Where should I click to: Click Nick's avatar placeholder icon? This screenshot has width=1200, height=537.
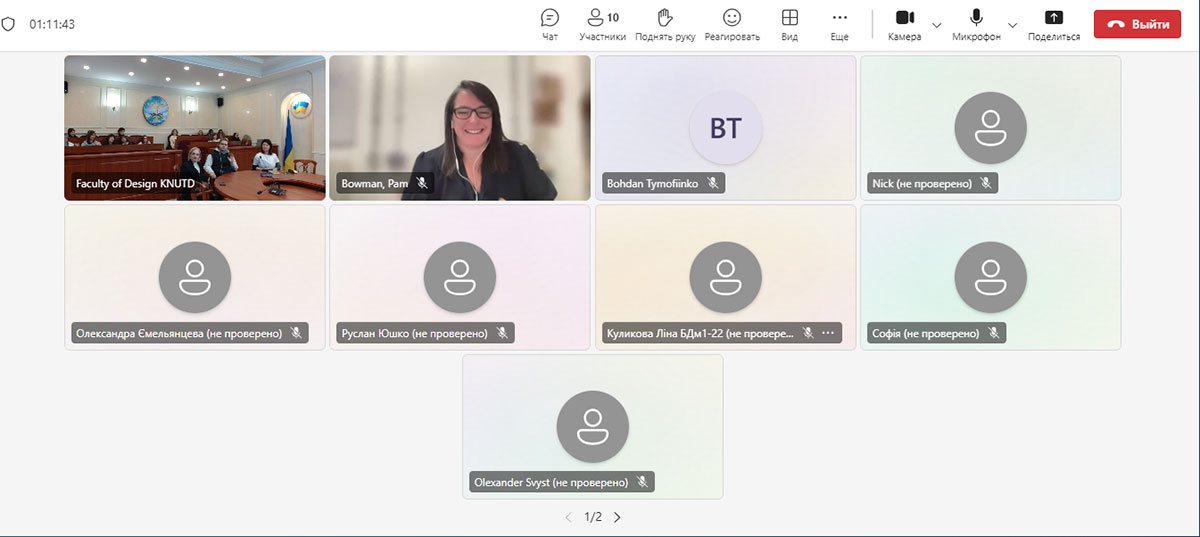[991, 128]
